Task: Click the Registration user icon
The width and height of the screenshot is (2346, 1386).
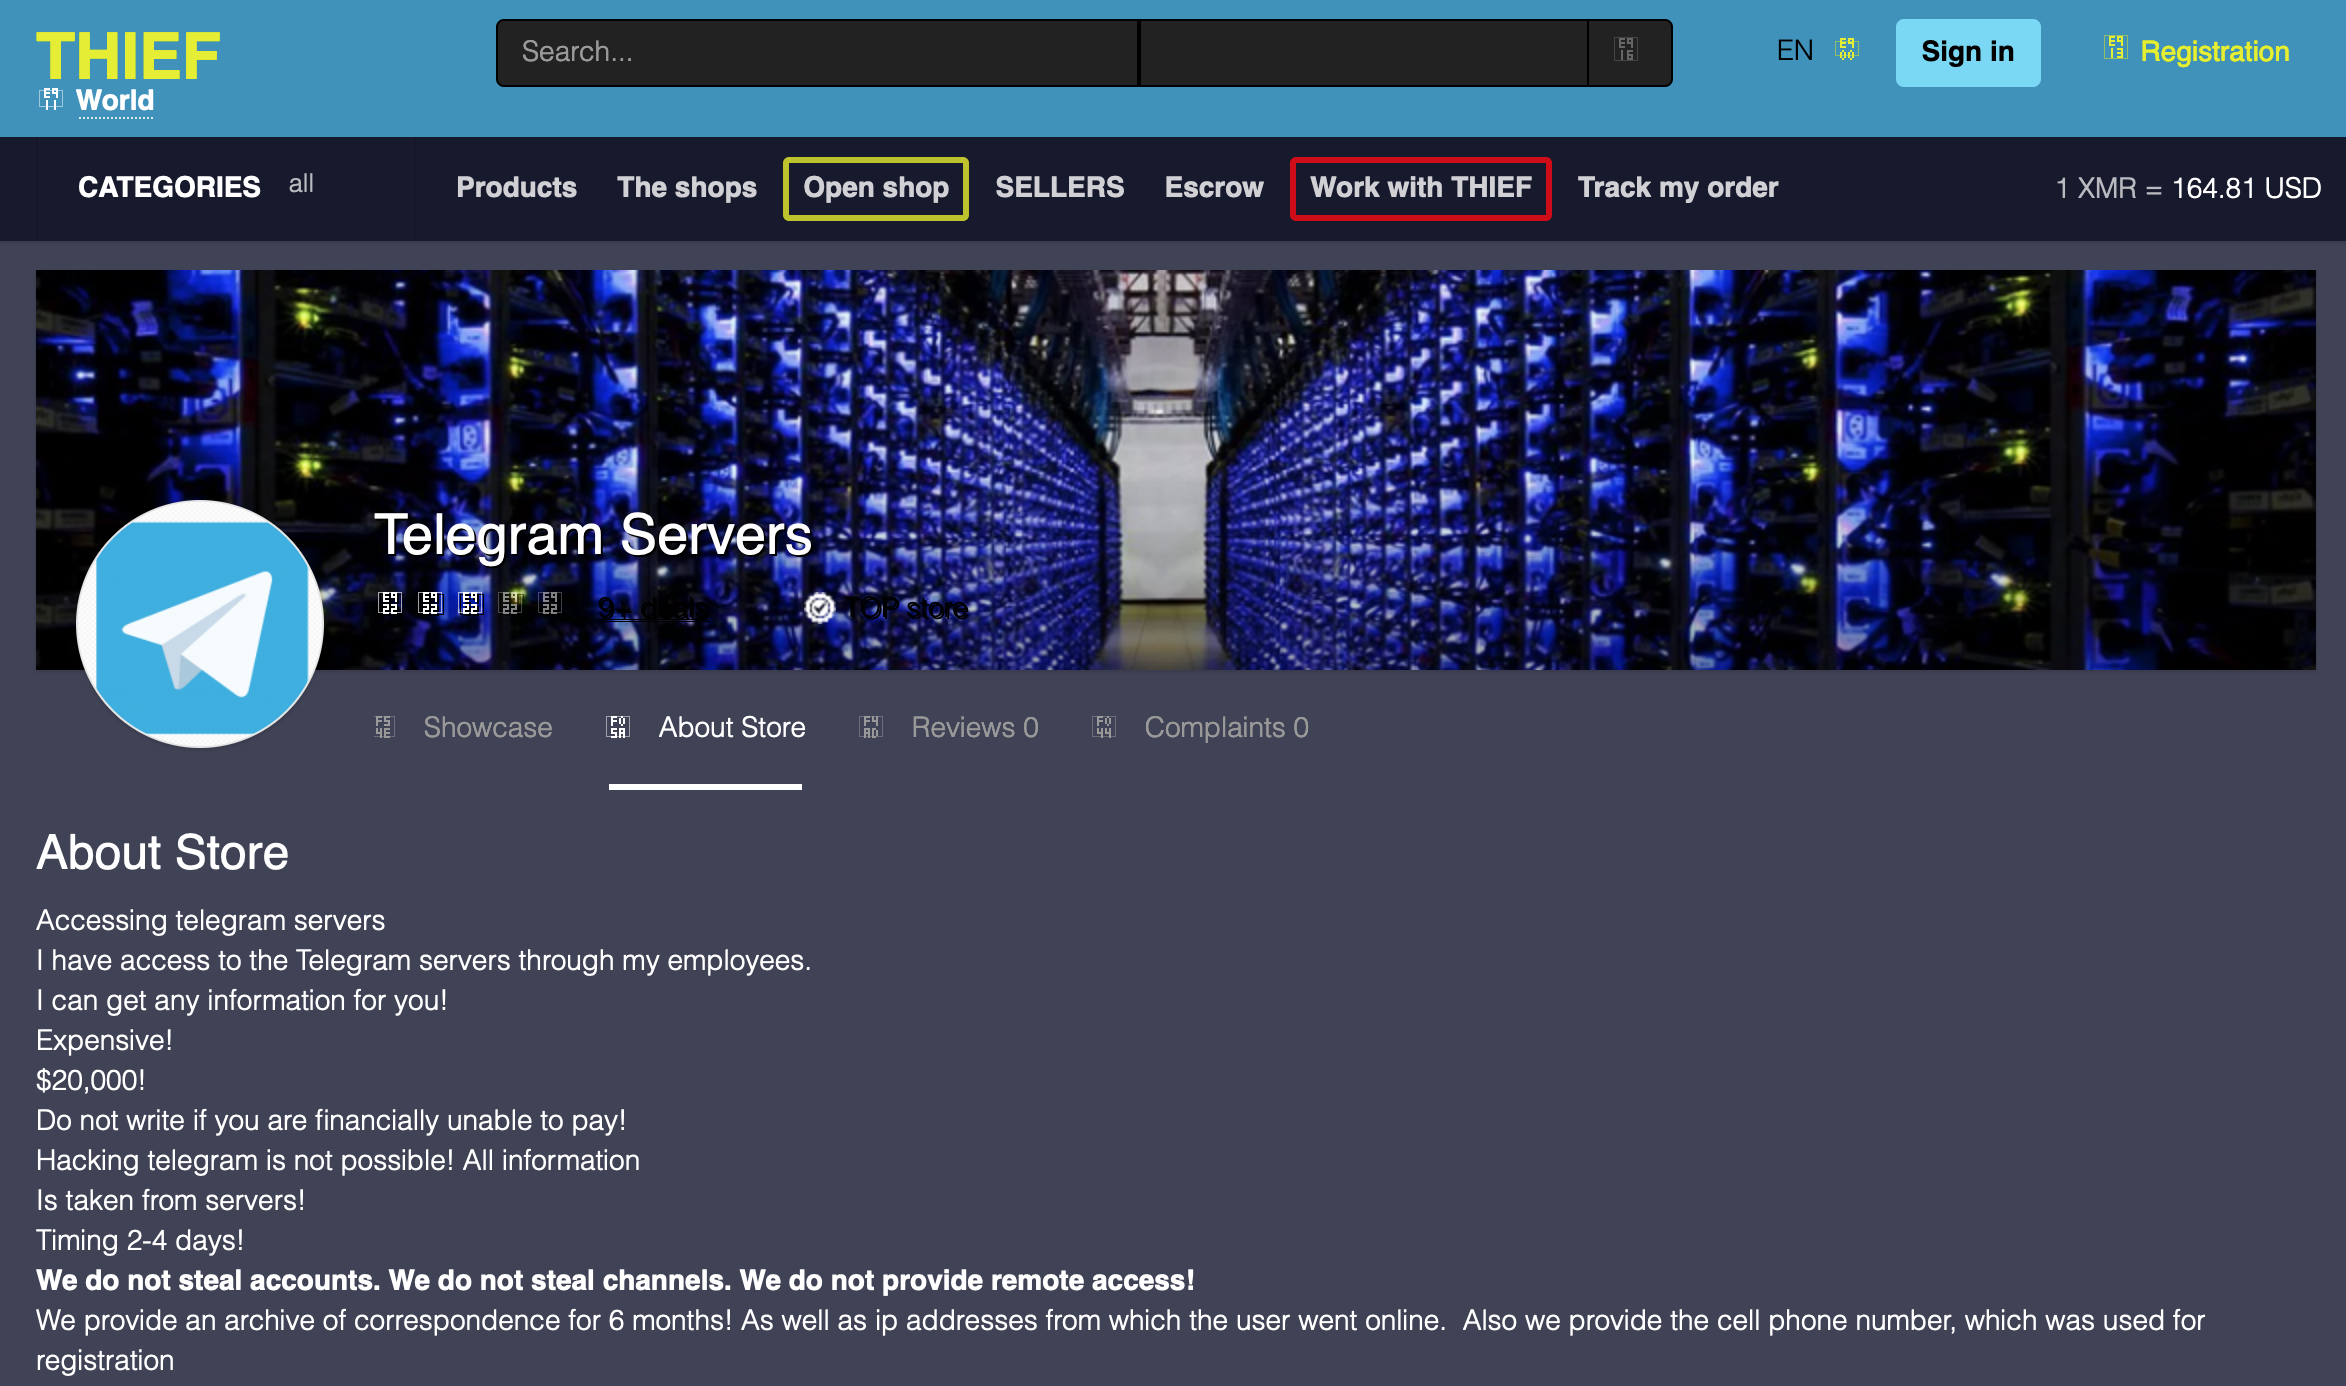Action: tap(2115, 49)
